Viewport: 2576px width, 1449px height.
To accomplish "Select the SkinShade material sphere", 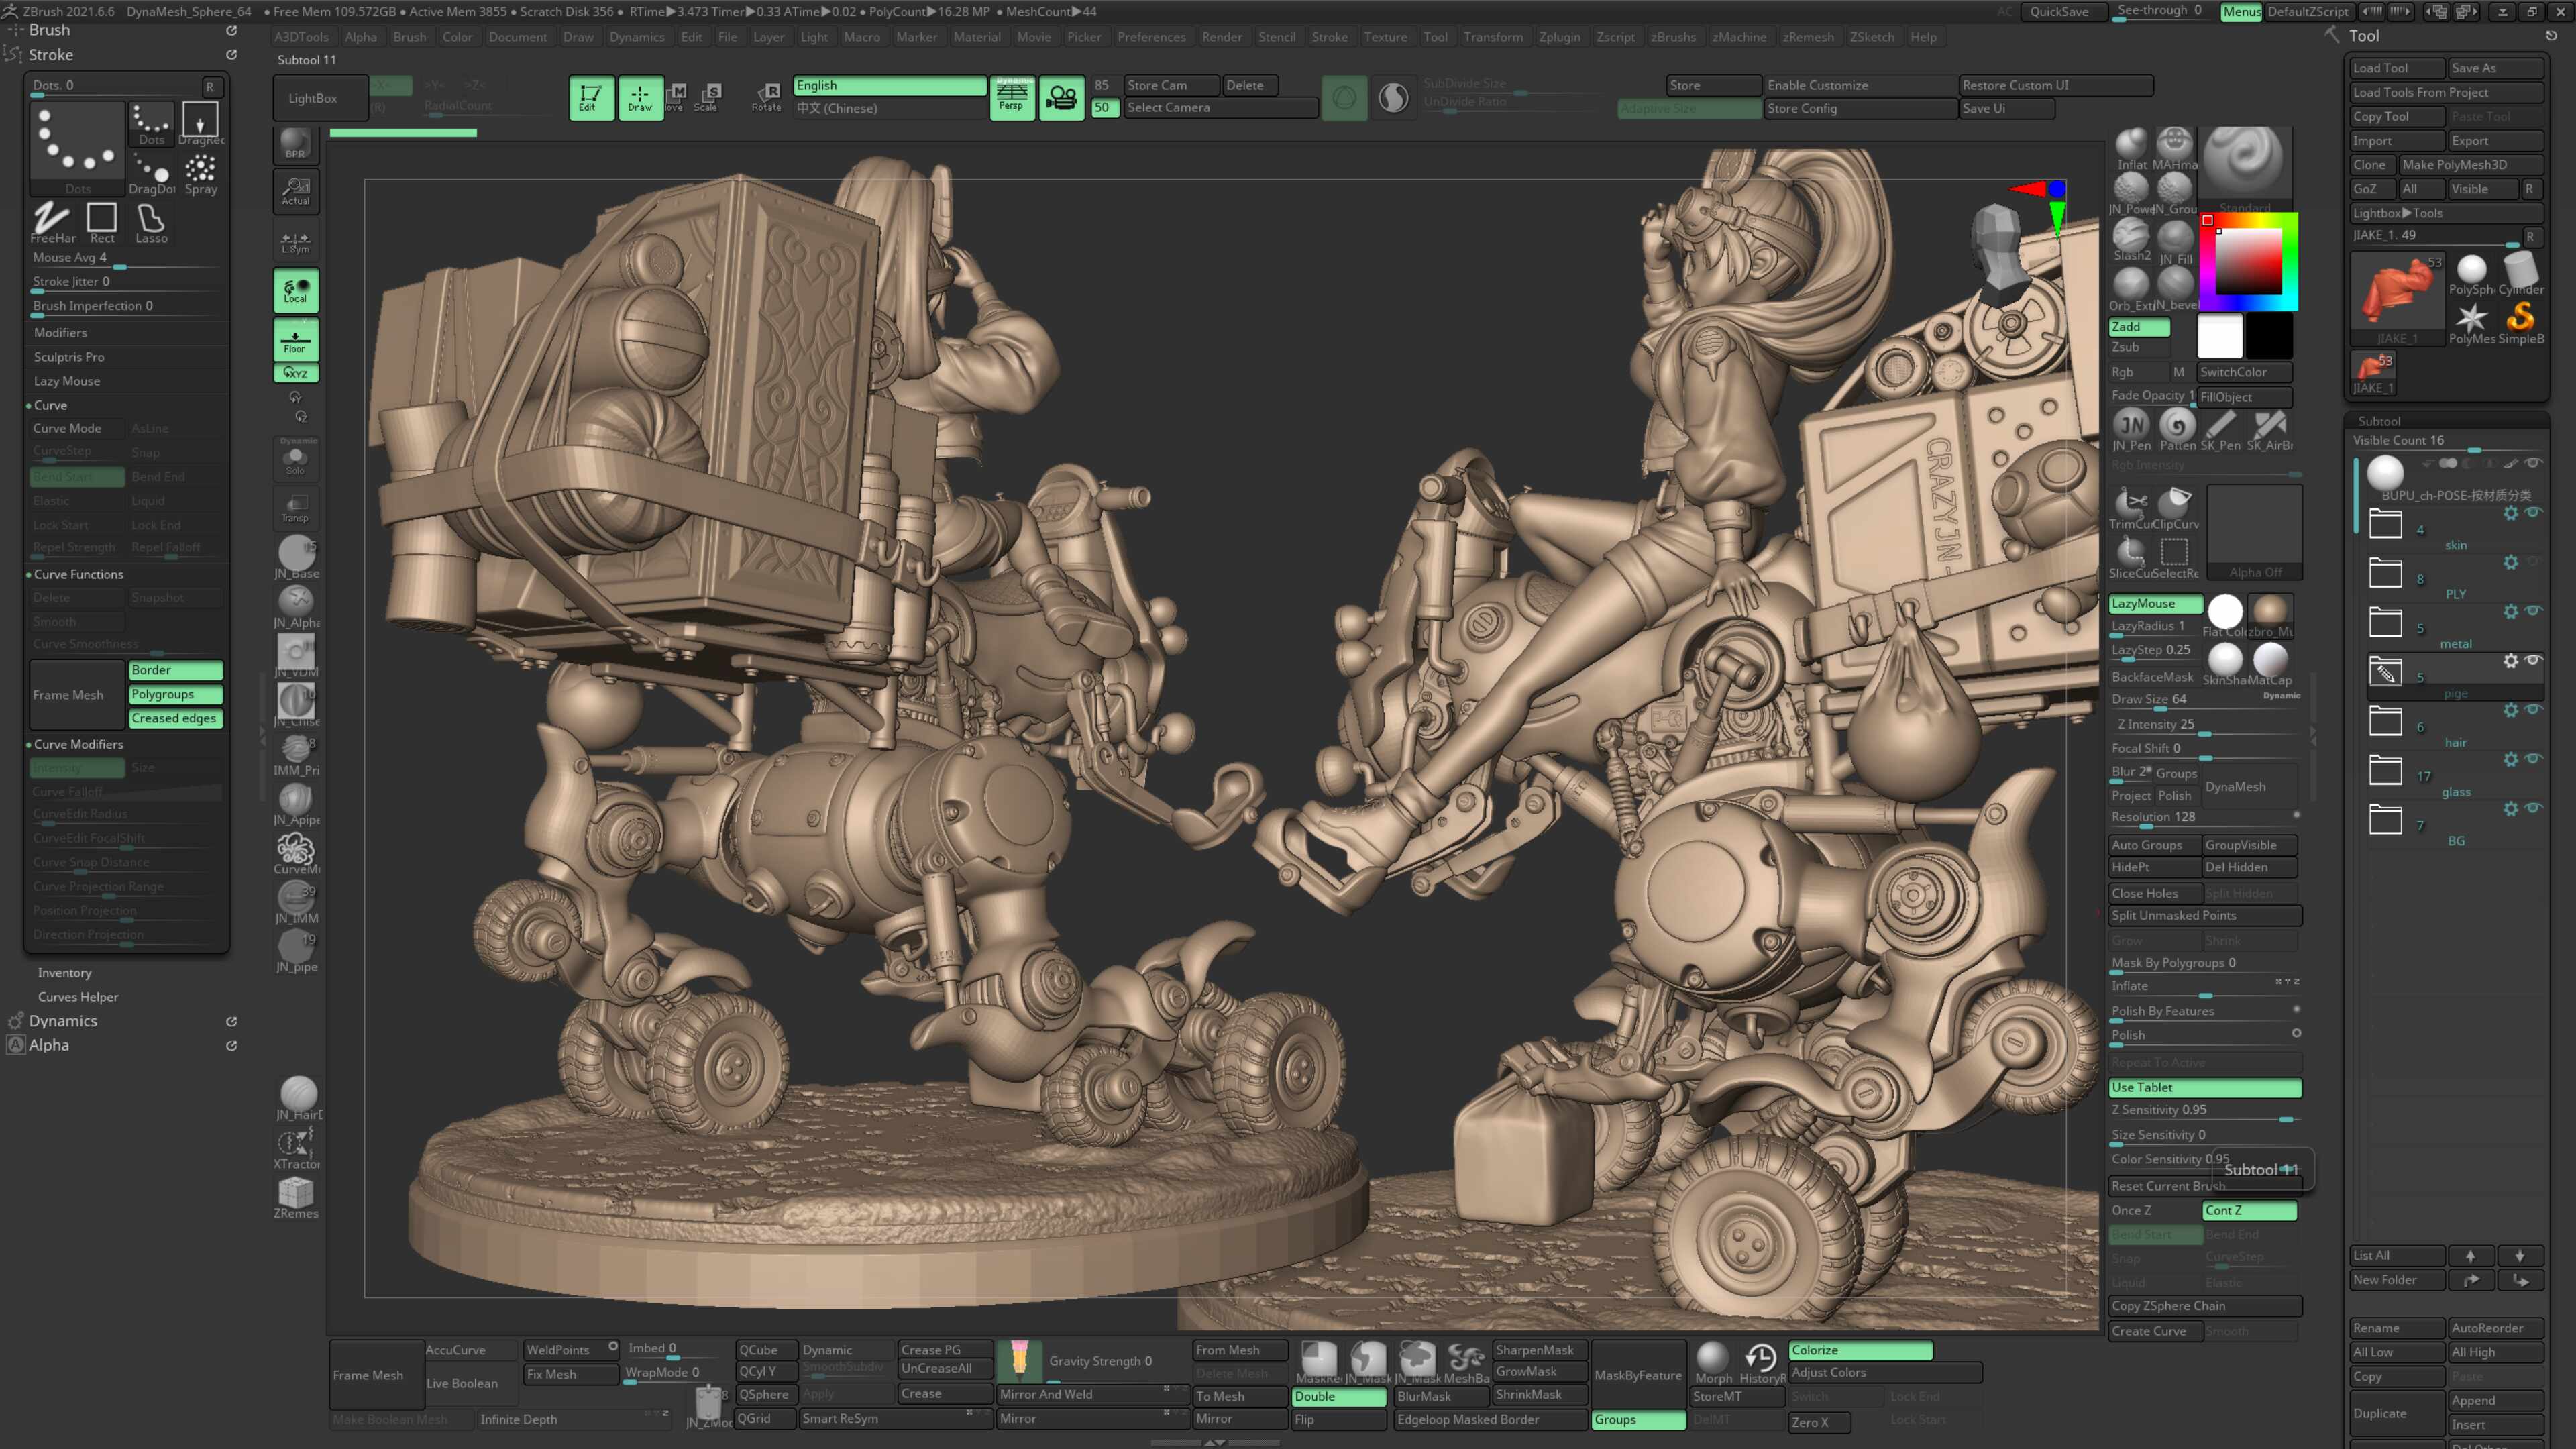I will click(x=2225, y=664).
